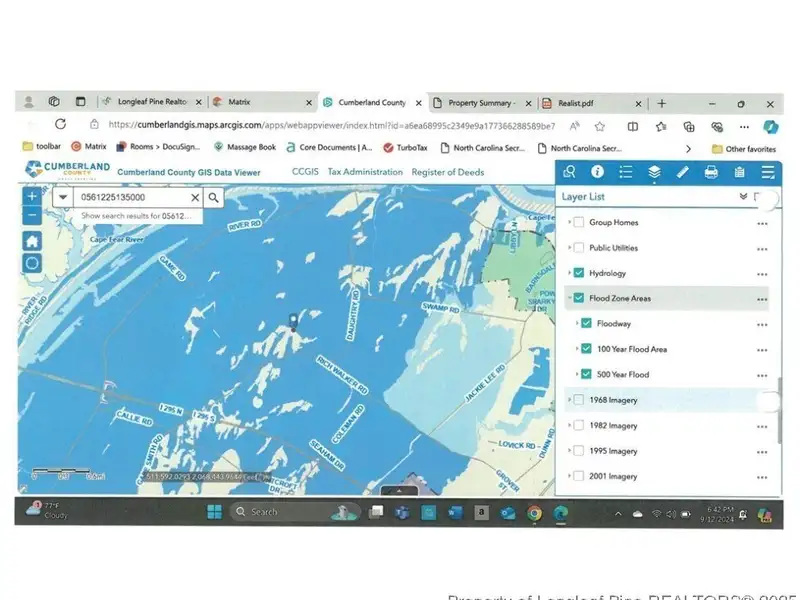Click the Default extent home button
This screenshot has width=800, height=600.
[32, 241]
